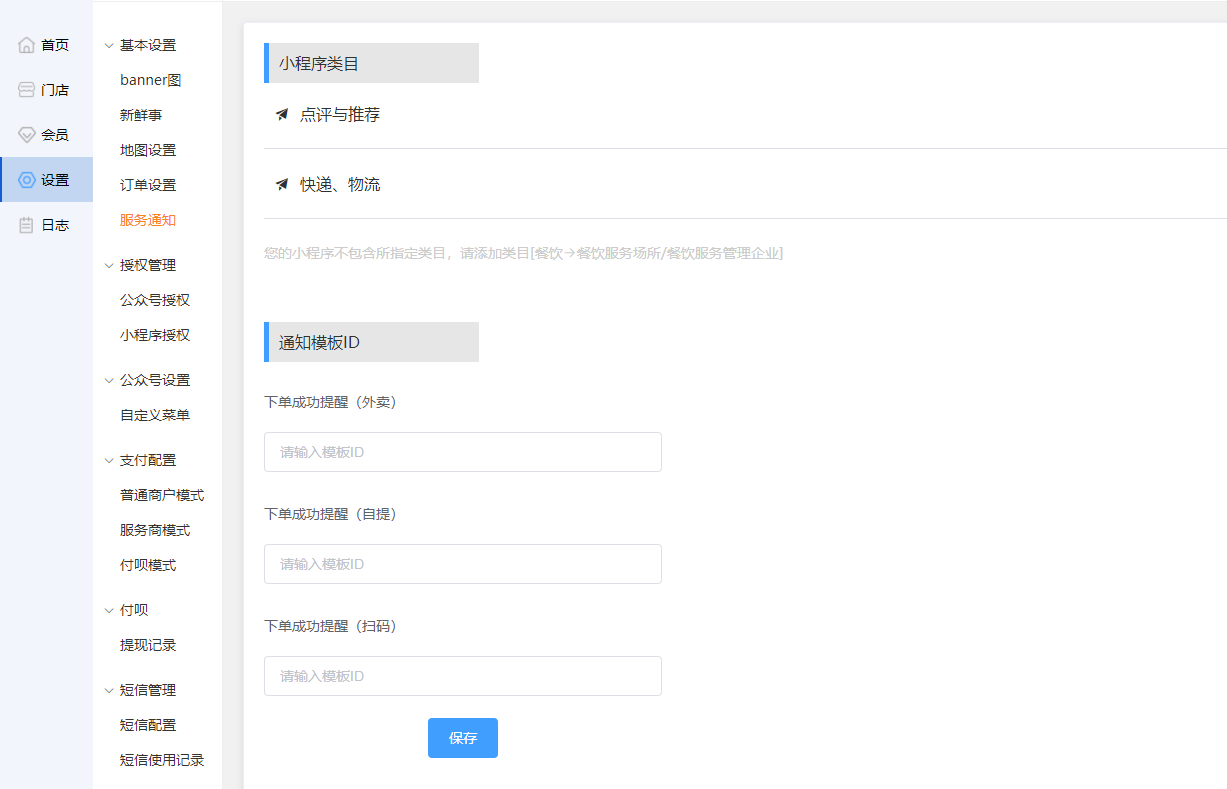The image size is (1227, 789).
Task: Collapse the 基本设置 menu group
Action: coord(109,45)
